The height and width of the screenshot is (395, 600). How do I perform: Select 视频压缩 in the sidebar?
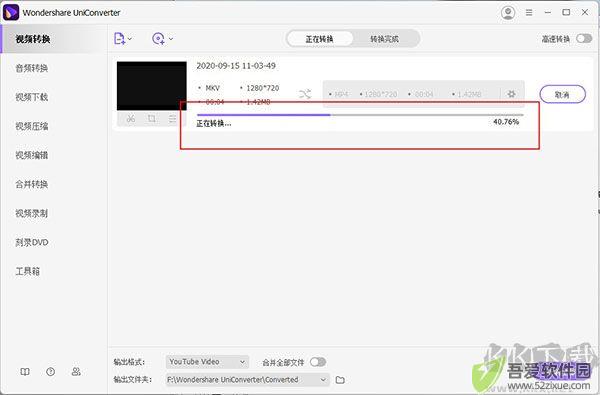(x=32, y=126)
